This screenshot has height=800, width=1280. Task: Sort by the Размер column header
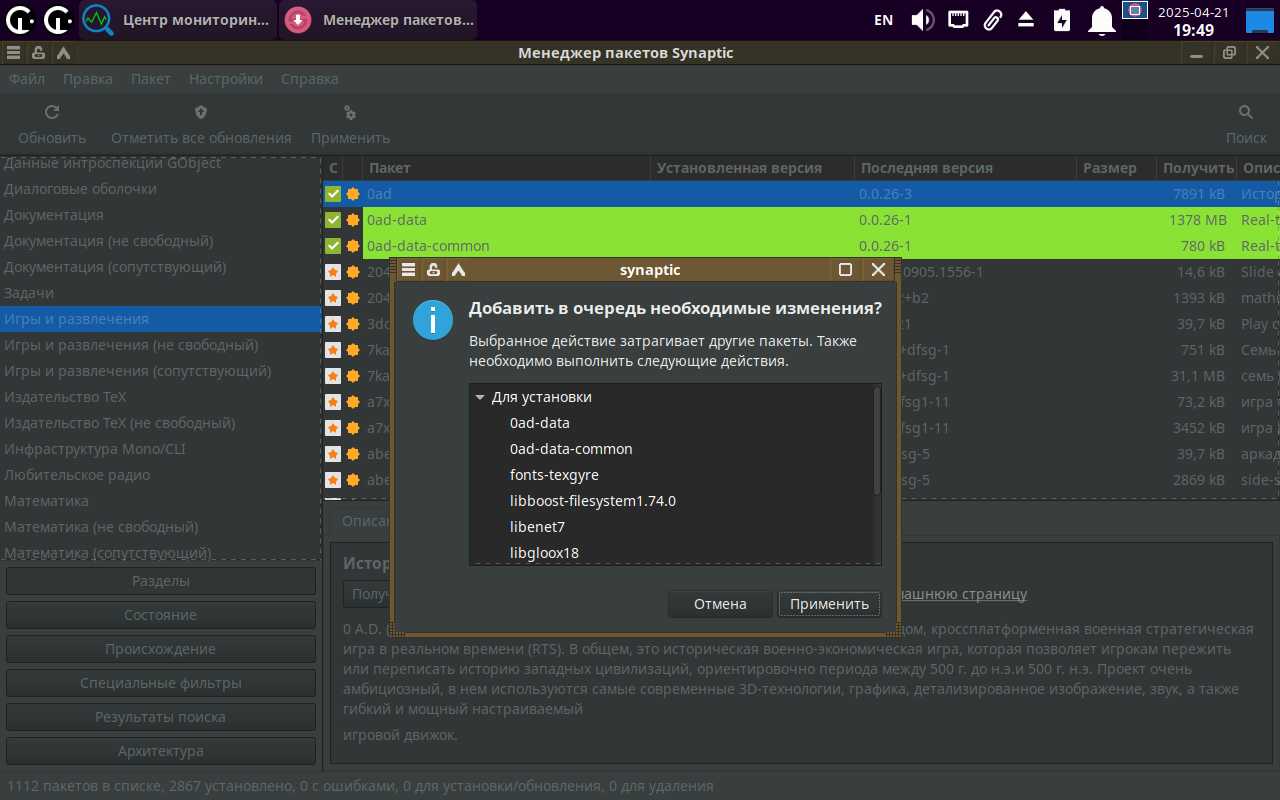[1115, 168]
